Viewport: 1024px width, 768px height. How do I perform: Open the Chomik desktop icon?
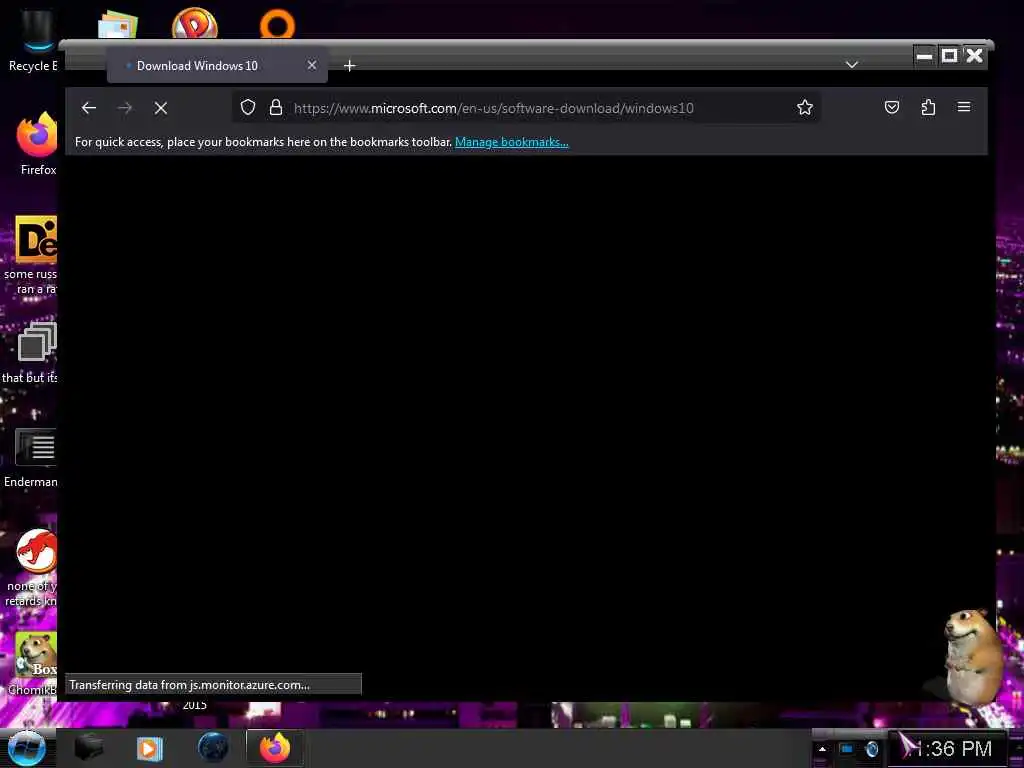[33, 664]
